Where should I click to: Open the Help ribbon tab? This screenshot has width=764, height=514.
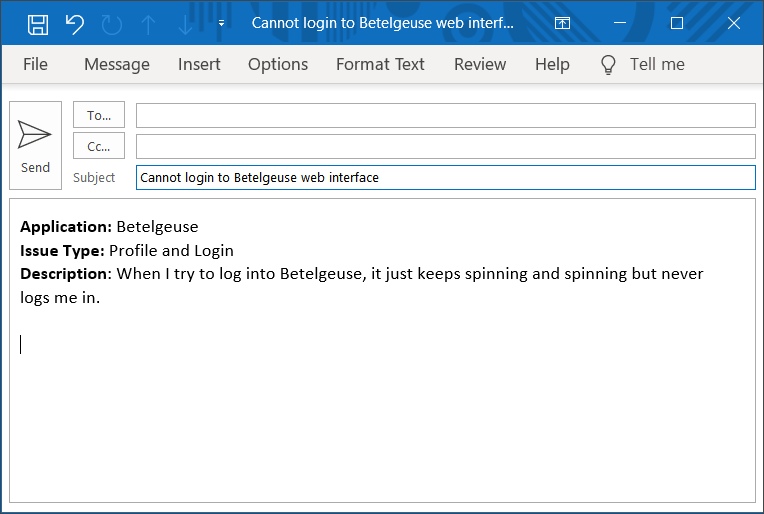click(552, 64)
